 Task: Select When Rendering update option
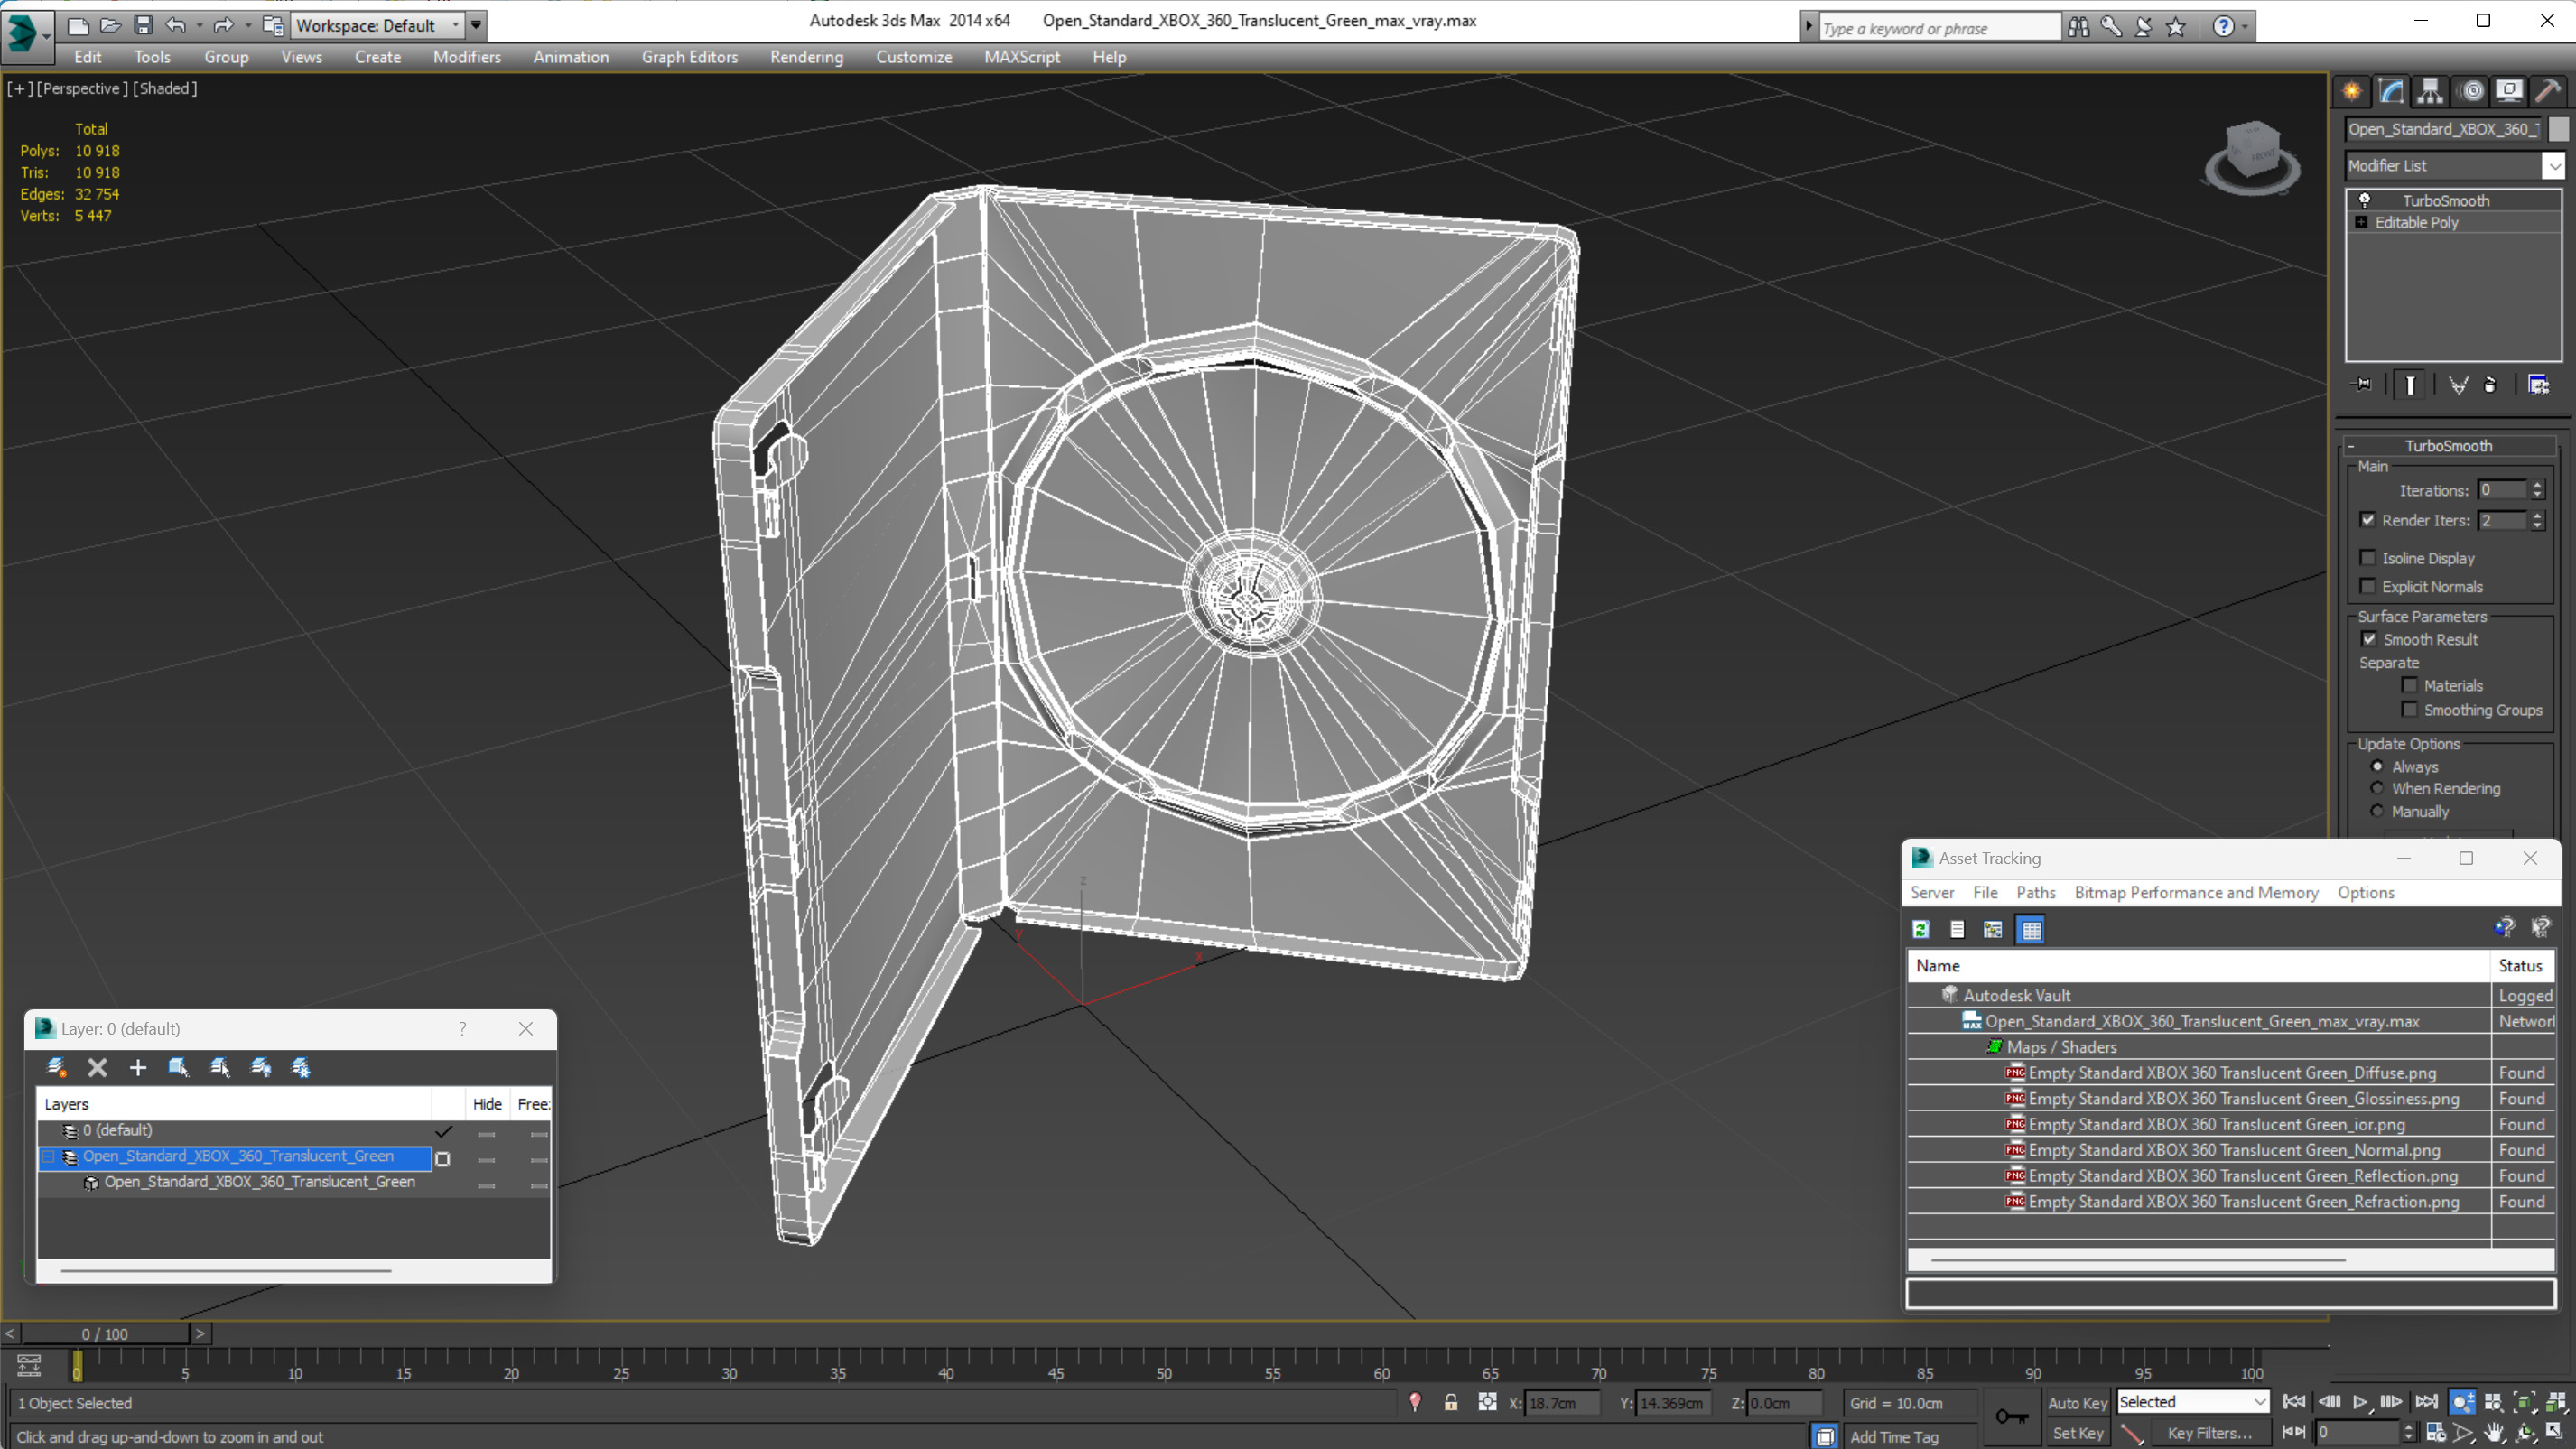point(2377,788)
